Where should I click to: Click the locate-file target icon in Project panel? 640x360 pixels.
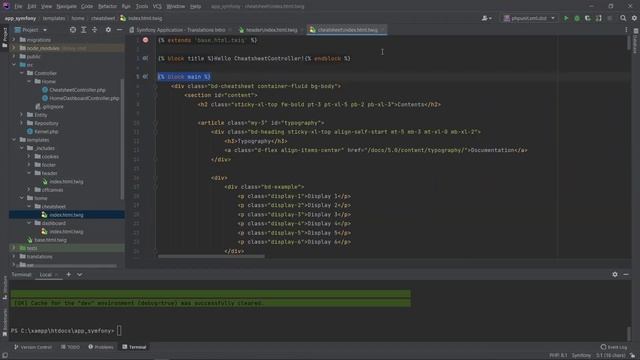pos(73,30)
